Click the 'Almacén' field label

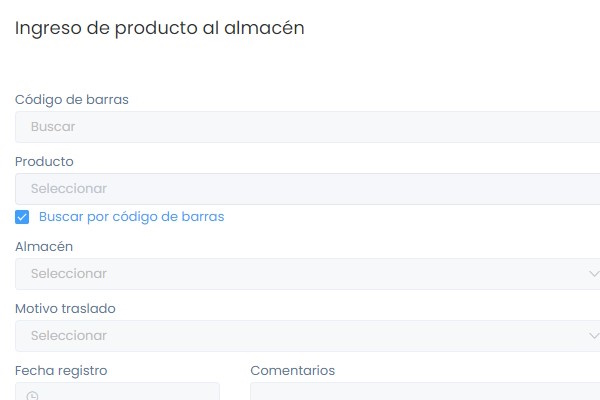(x=44, y=246)
